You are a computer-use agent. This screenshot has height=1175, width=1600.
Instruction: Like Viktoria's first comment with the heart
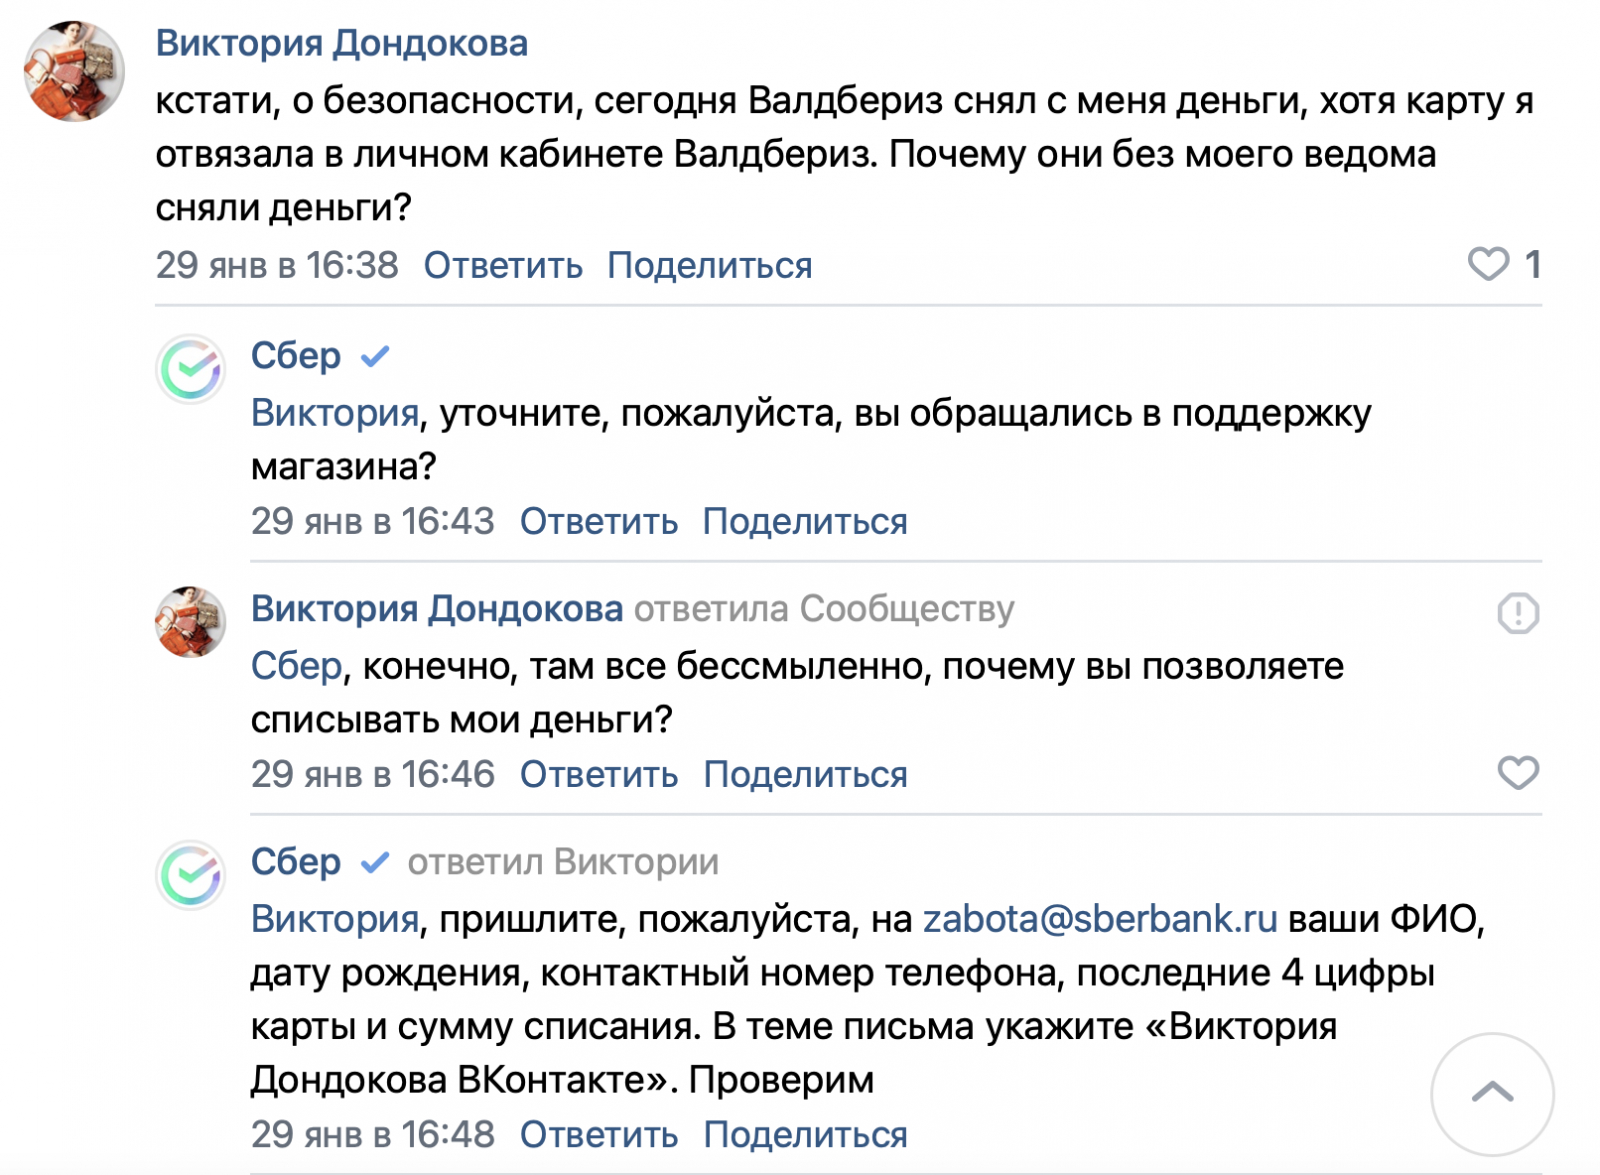[x=1488, y=264]
